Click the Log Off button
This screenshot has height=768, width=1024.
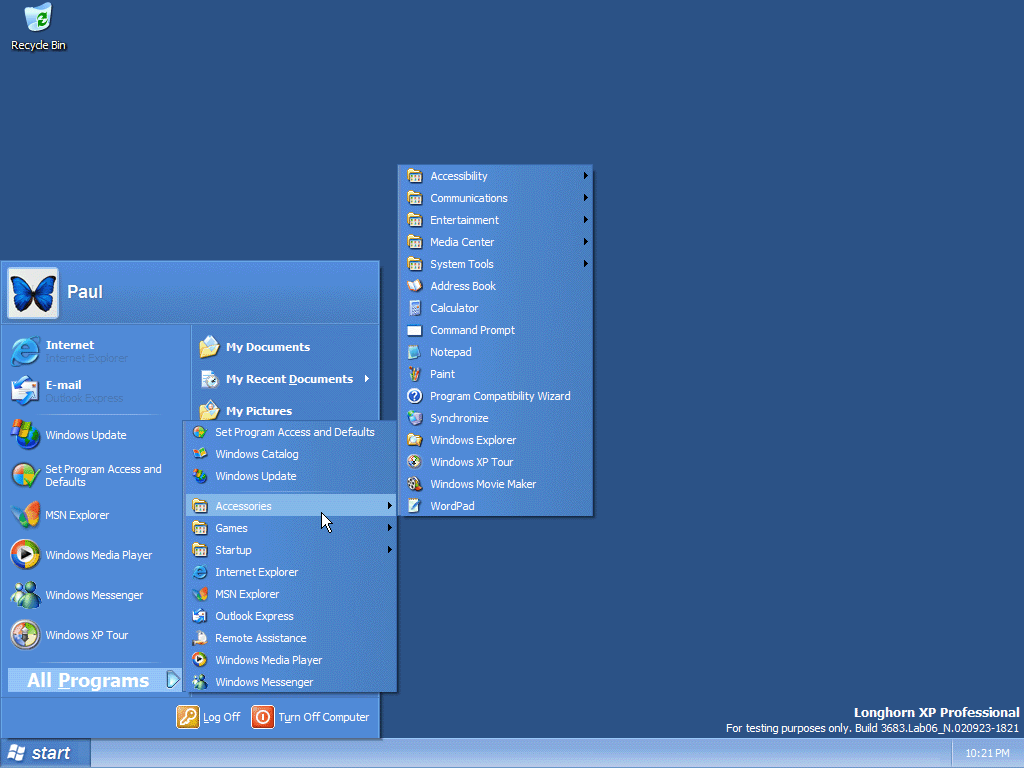point(209,717)
